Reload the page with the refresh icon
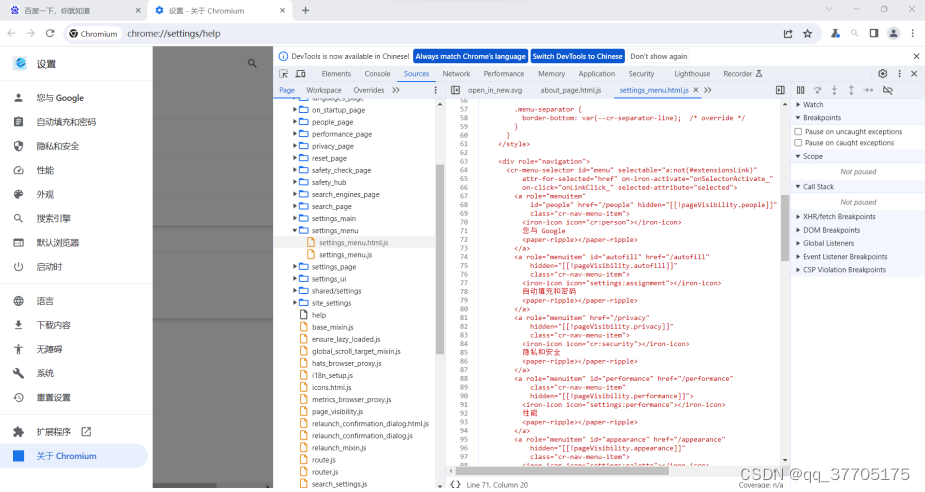This screenshot has width=925, height=492. pyautogui.click(x=50, y=34)
